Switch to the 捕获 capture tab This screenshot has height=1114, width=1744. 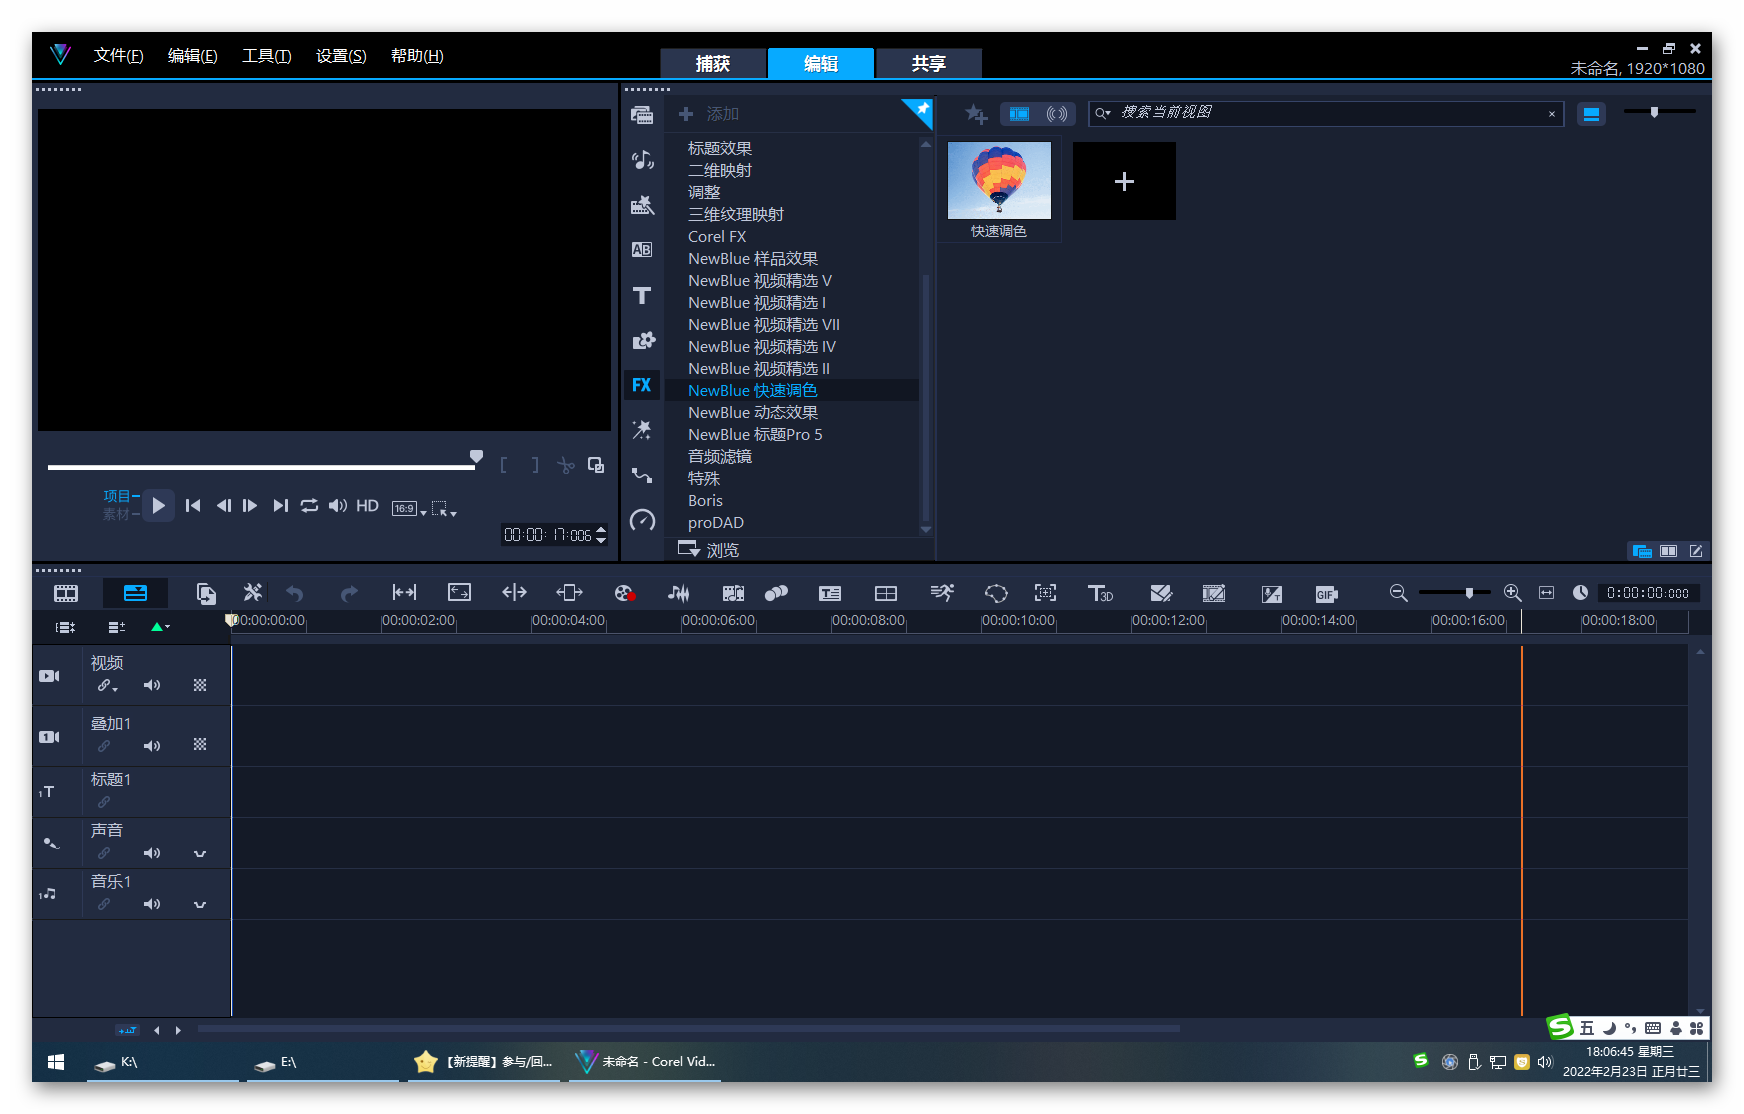tap(713, 63)
